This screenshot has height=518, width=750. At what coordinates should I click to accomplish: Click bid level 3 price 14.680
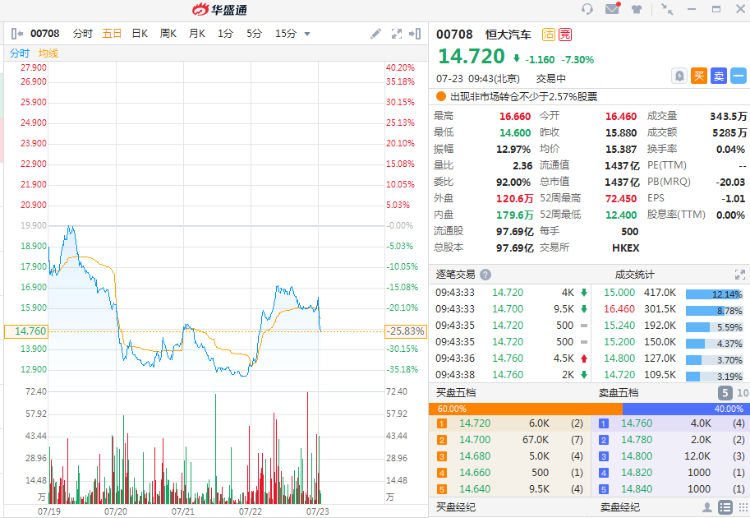(x=474, y=456)
